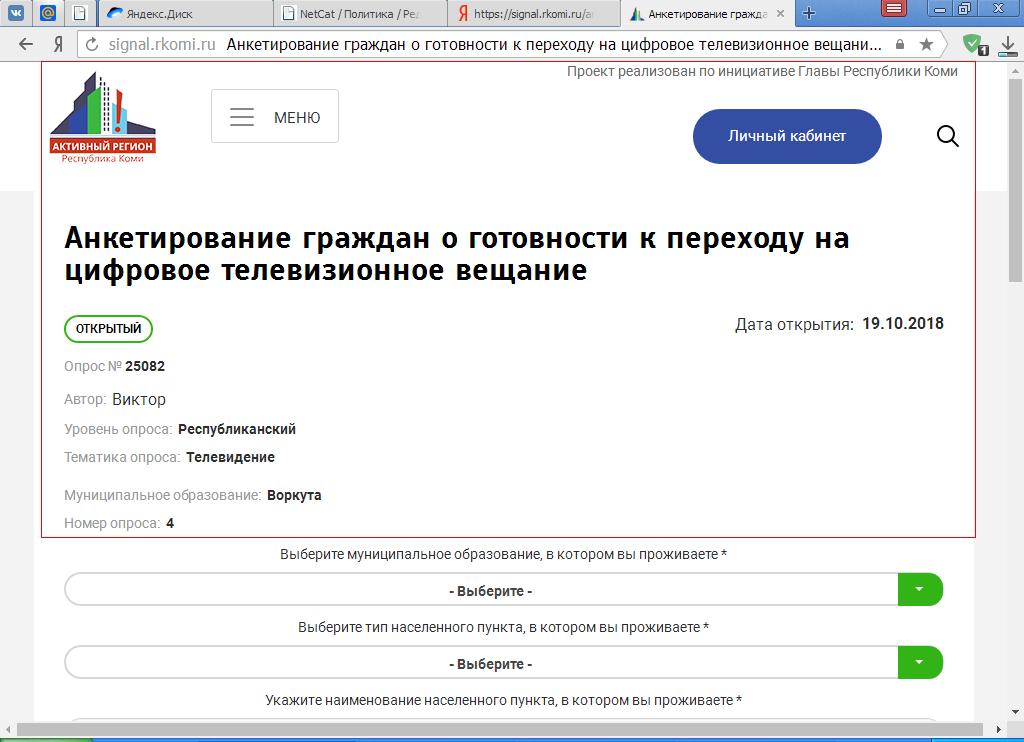The image size is (1024, 742).
Task: Click the Активный регион logo
Action: click(x=103, y=118)
